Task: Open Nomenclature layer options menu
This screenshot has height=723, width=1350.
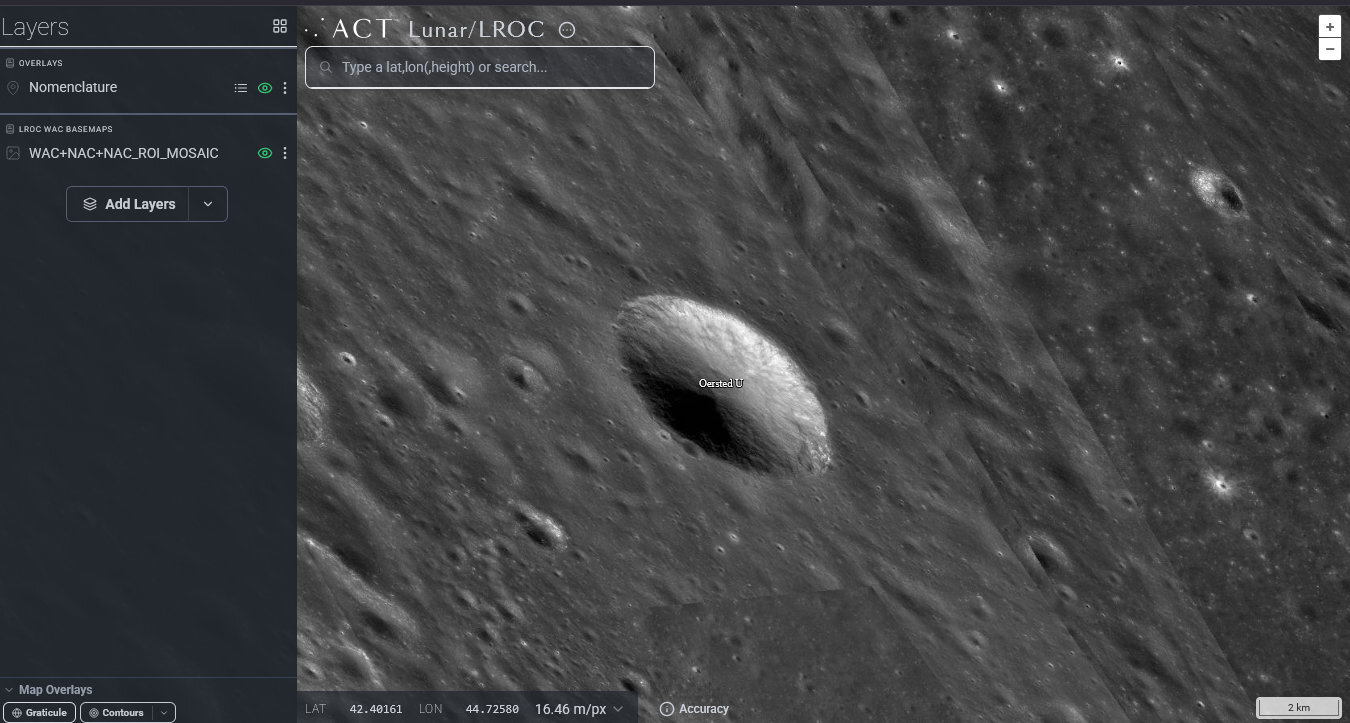Action: pyautogui.click(x=285, y=88)
